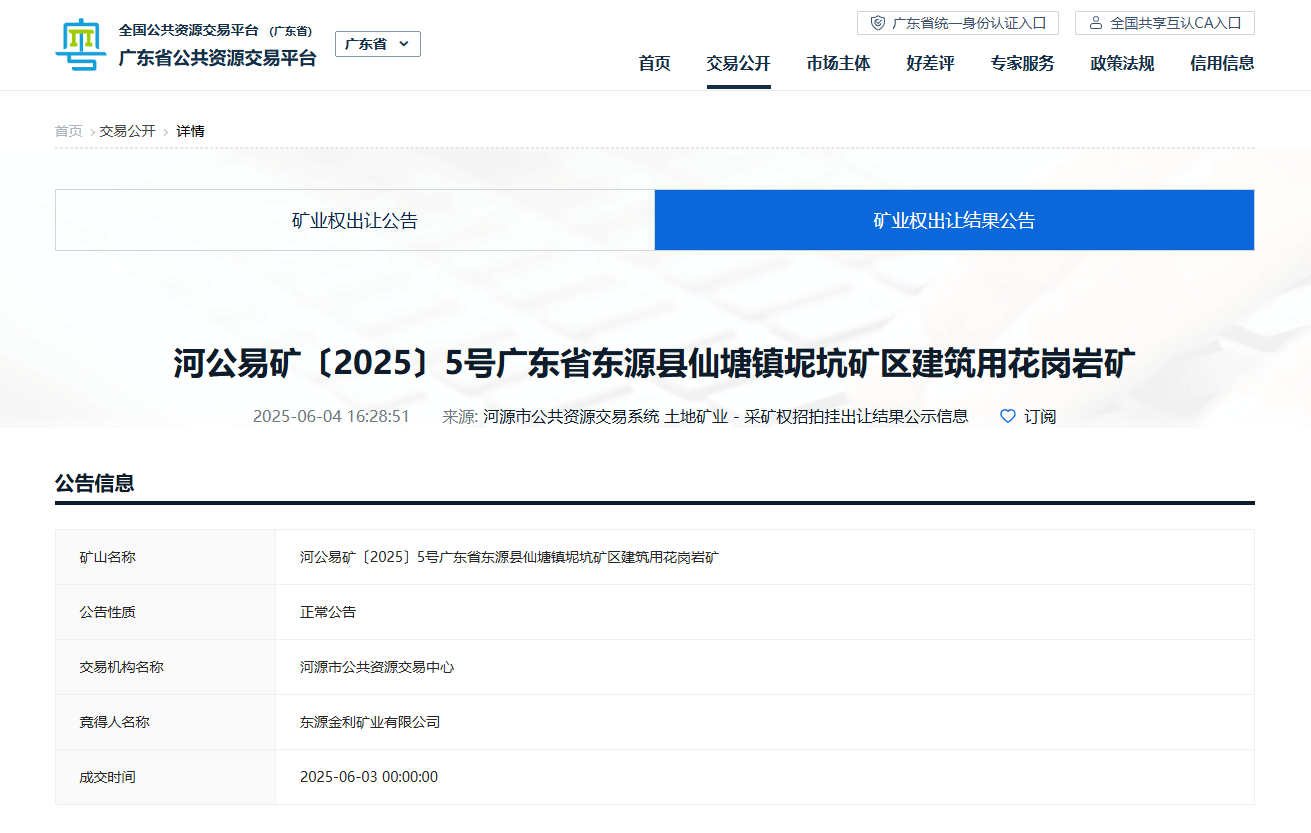Viewport: 1311px width, 833px height.
Task: Open the 广东省 region dropdown
Action: tap(377, 44)
